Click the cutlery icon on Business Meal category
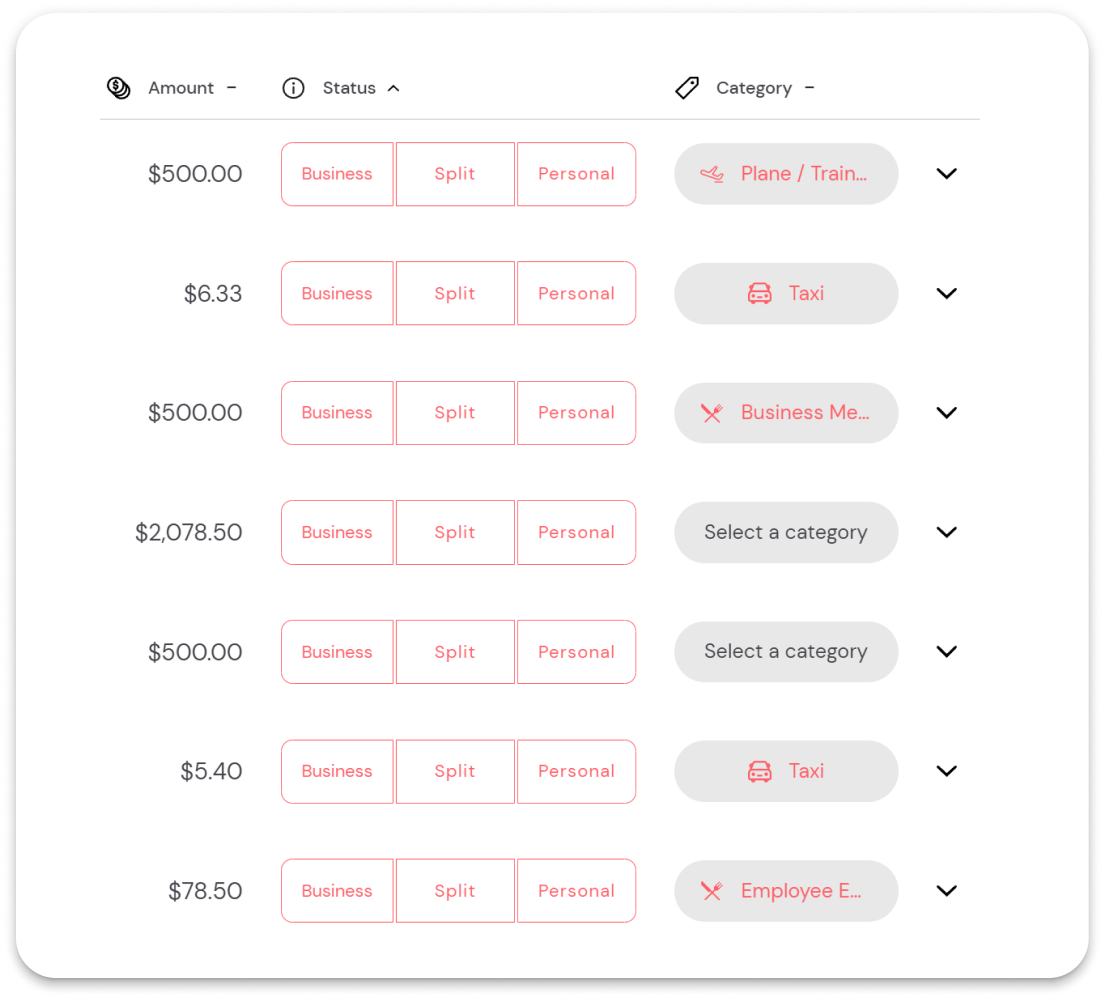Viewport: 1105px width, 997px height. pos(712,412)
